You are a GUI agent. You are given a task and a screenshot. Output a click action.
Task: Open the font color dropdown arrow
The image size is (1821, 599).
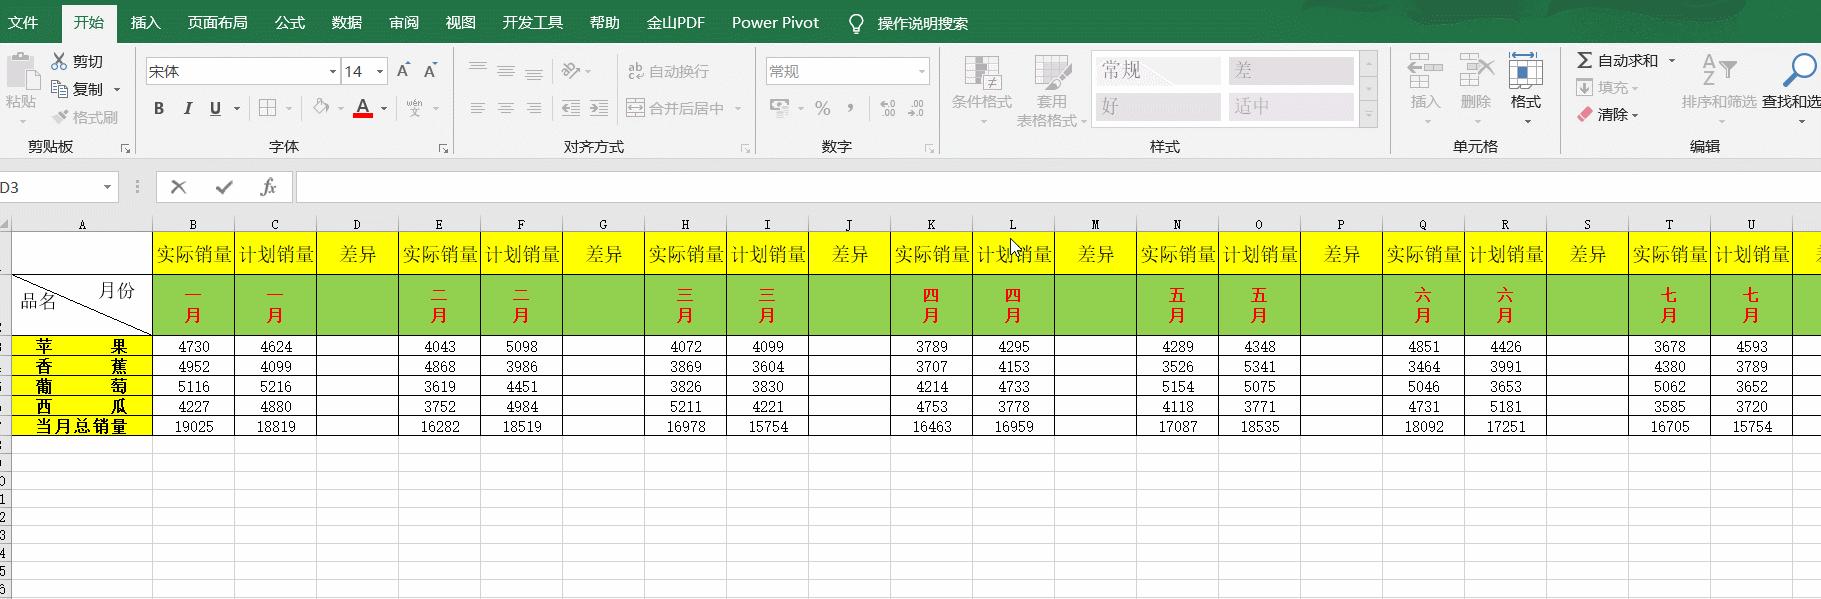pyautogui.click(x=384, y=108)
